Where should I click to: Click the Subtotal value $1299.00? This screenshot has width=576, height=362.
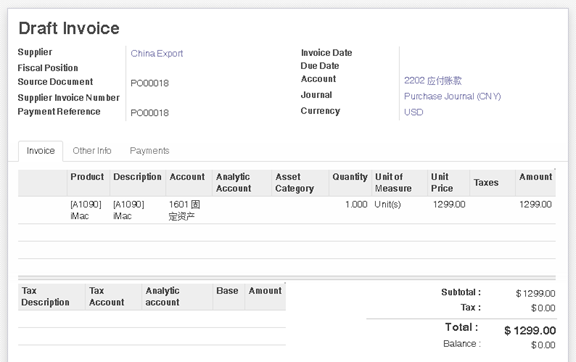click(535, 294)
